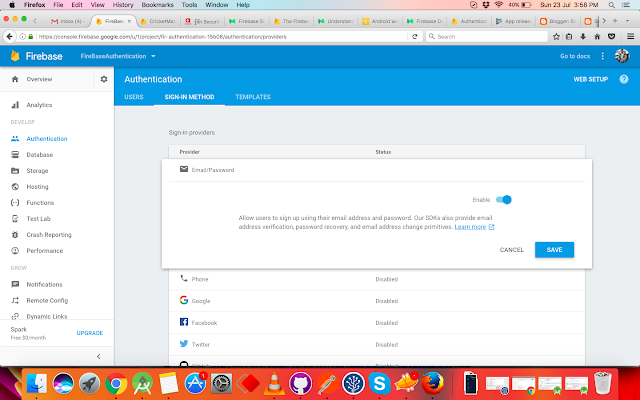Open the Firefox History menu

coord(123,5)
